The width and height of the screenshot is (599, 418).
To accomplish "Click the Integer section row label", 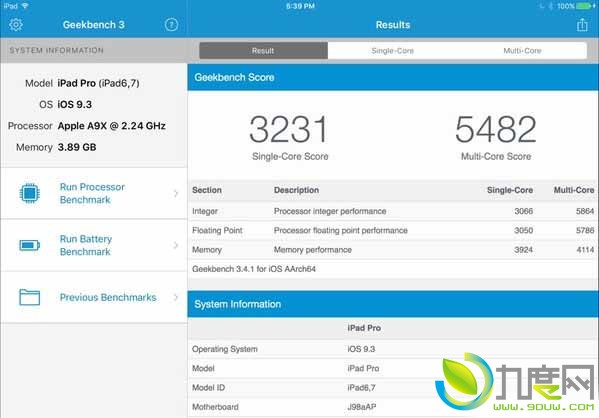I will tap(205, 211).
